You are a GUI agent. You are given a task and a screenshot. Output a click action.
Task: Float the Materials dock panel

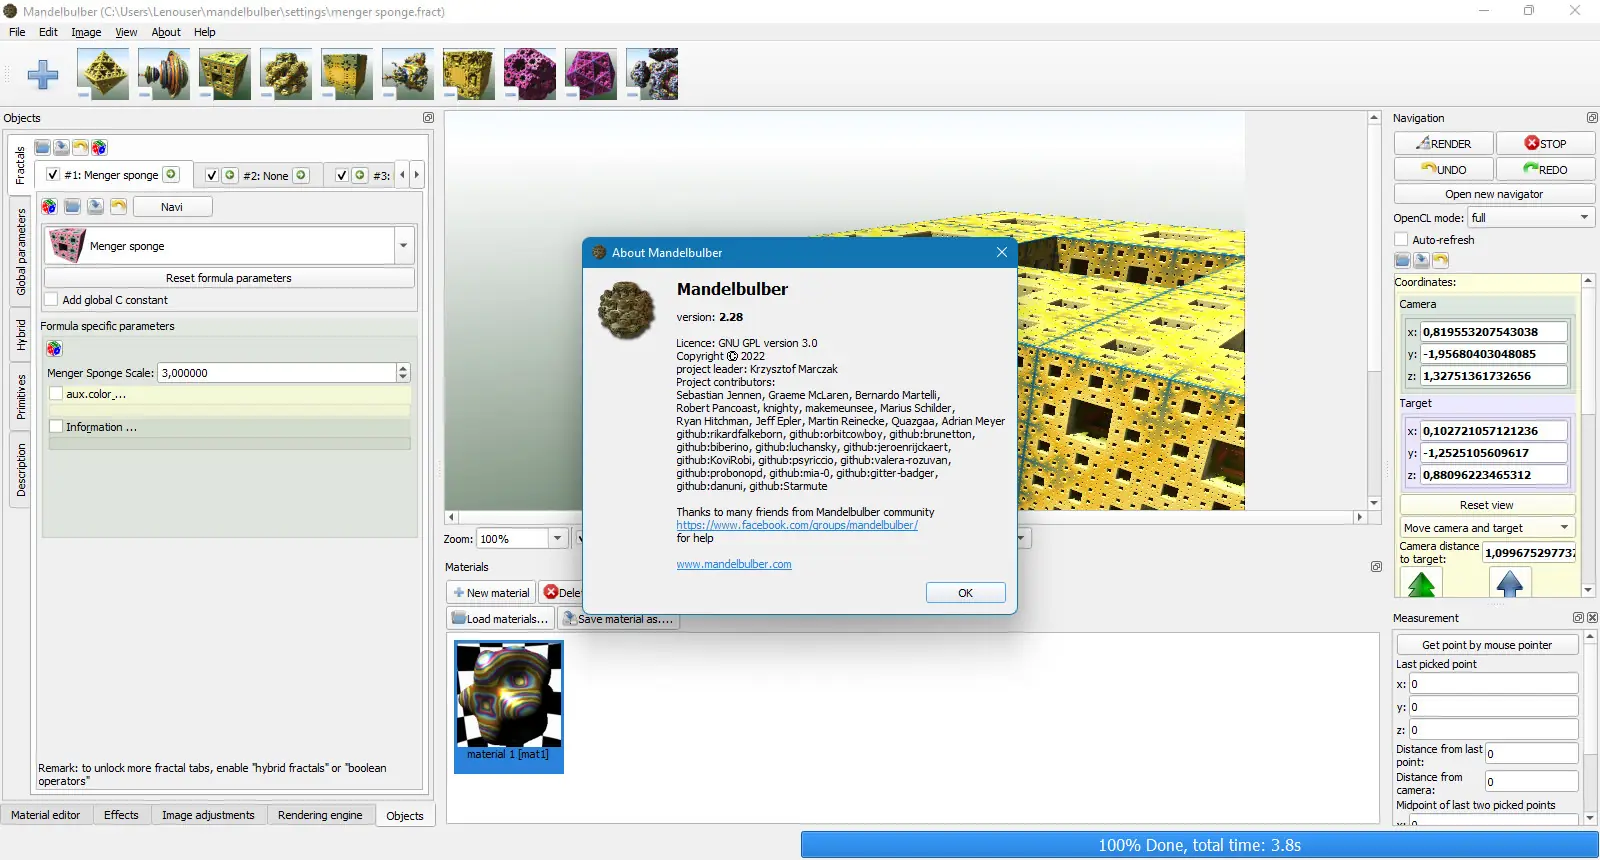(1376, 567)
